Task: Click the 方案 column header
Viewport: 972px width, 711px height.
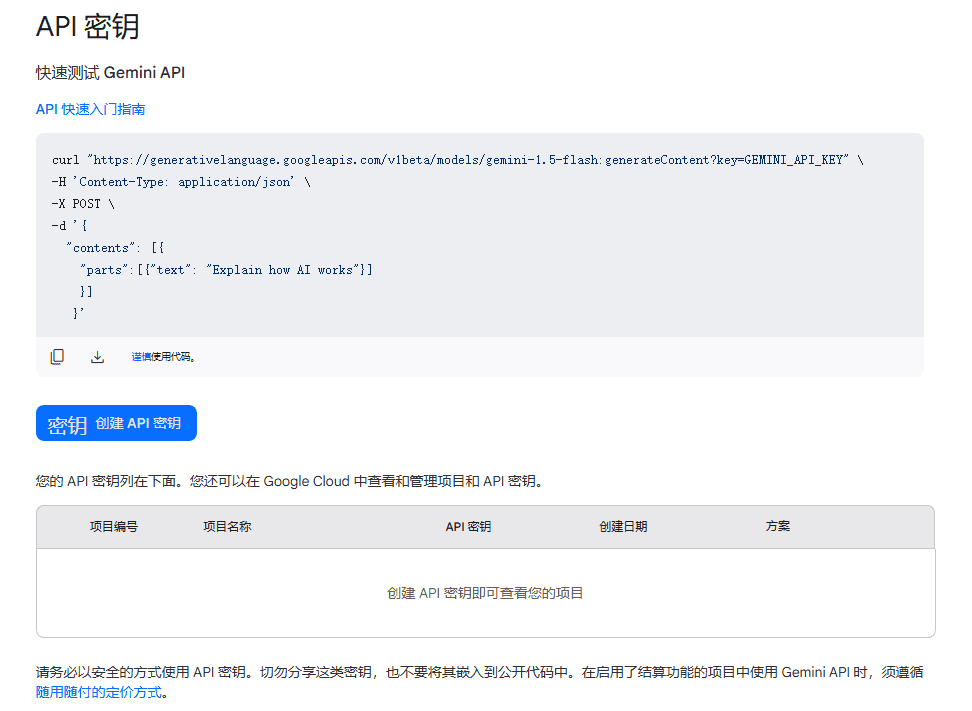Action: 778,527
